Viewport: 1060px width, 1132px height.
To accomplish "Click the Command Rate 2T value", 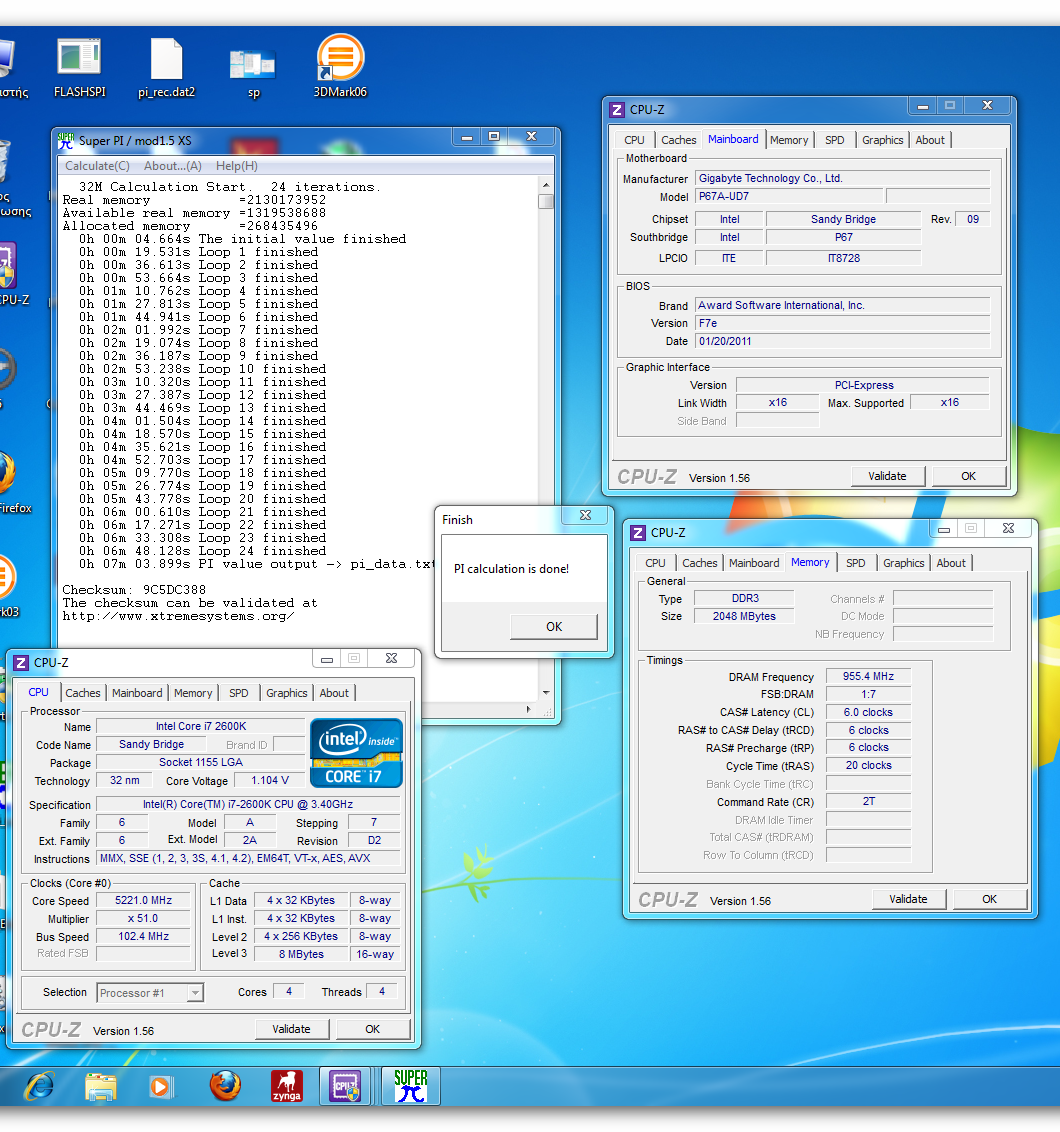I will pyautogui.click(x=869, y=801).
